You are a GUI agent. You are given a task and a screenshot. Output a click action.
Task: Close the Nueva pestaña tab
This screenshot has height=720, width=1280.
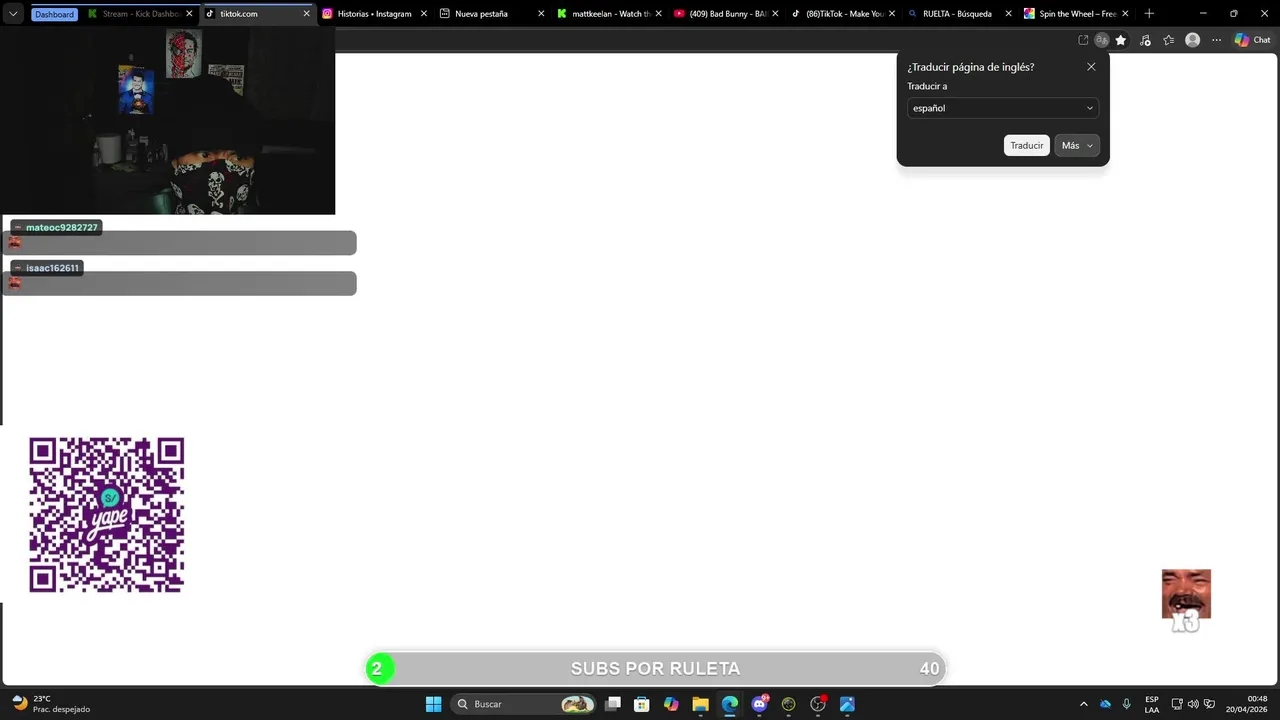[541, 14]
